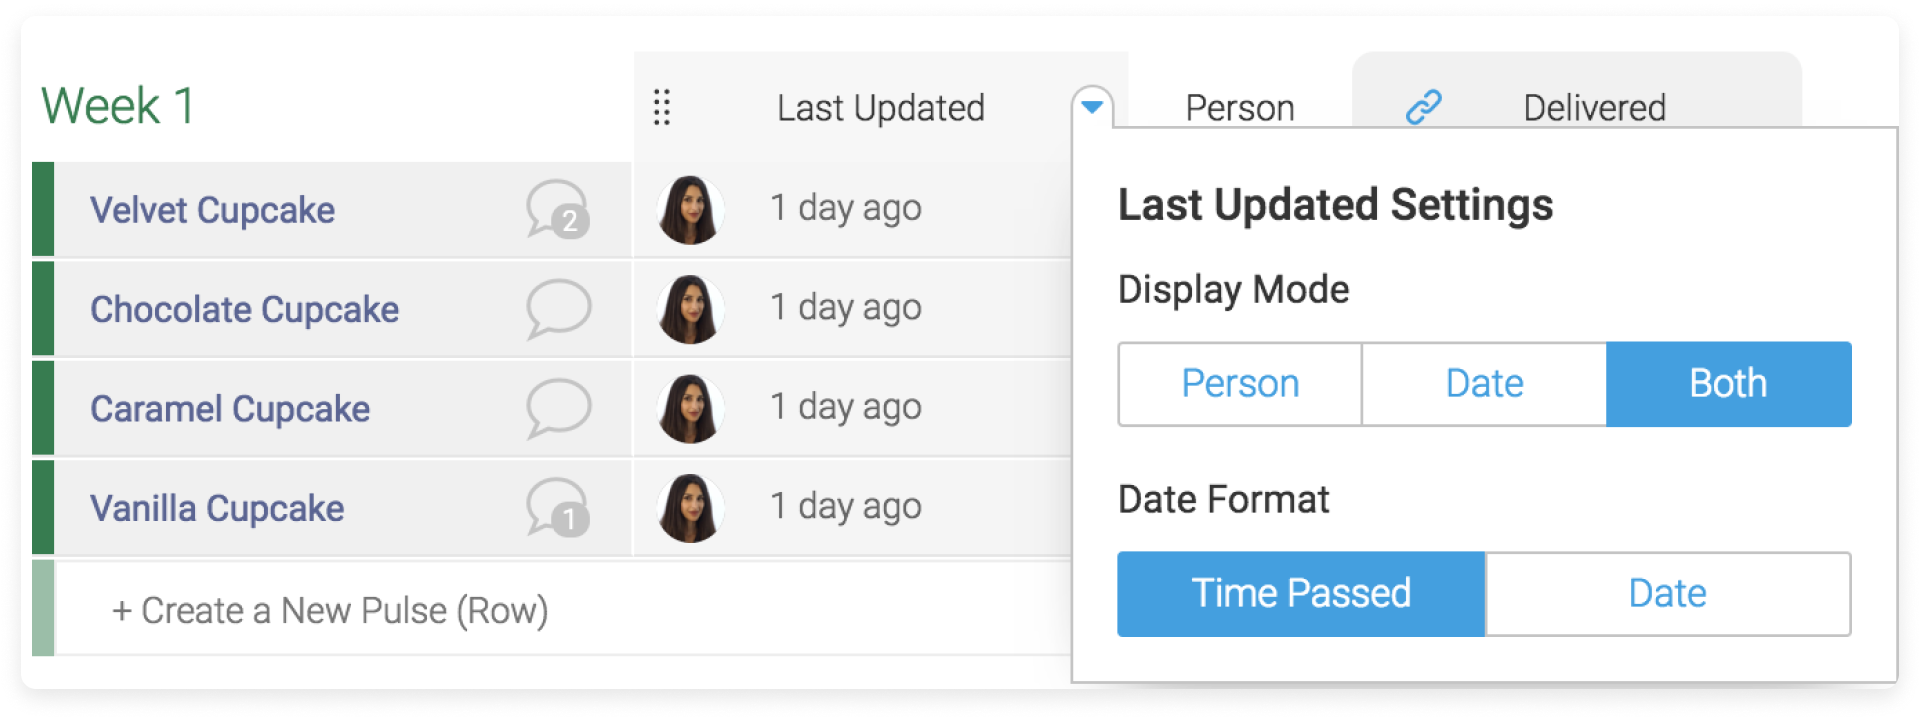Click the Last Updated column drag handle
This screenshot has width=1920, height=721.
click(x=661, y=107)
